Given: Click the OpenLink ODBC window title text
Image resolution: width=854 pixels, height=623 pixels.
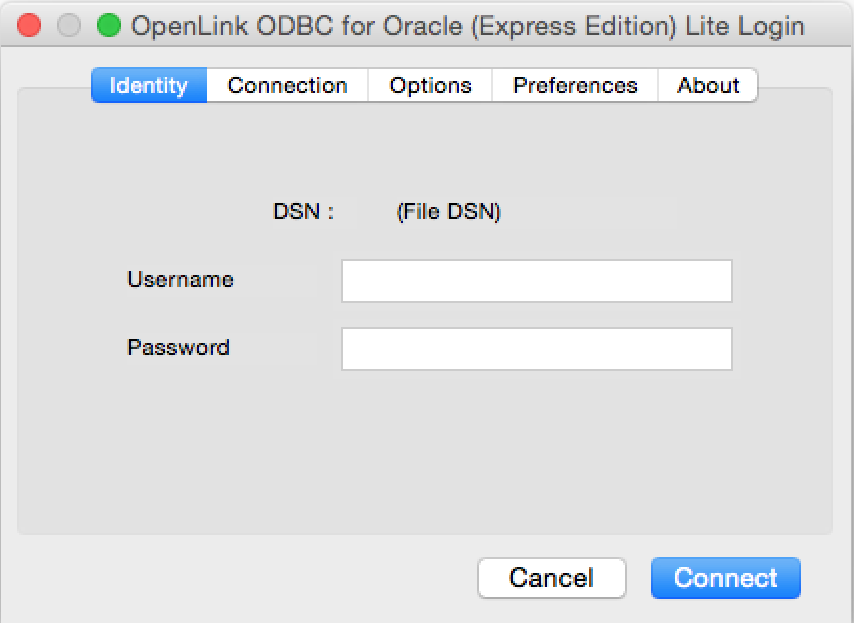Looking at the screenshot, I should (468, 26).
